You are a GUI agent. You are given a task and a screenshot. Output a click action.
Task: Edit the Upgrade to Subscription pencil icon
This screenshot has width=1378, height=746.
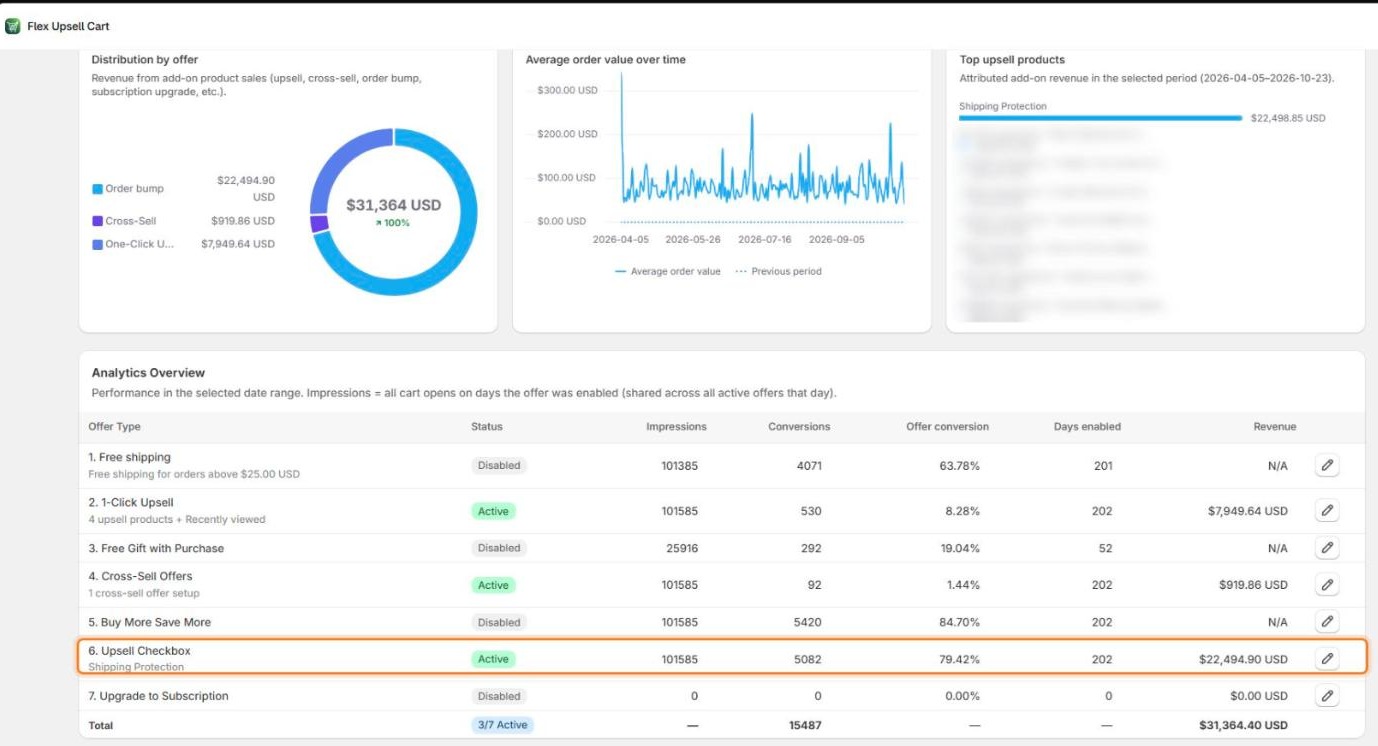[1327, 696]
